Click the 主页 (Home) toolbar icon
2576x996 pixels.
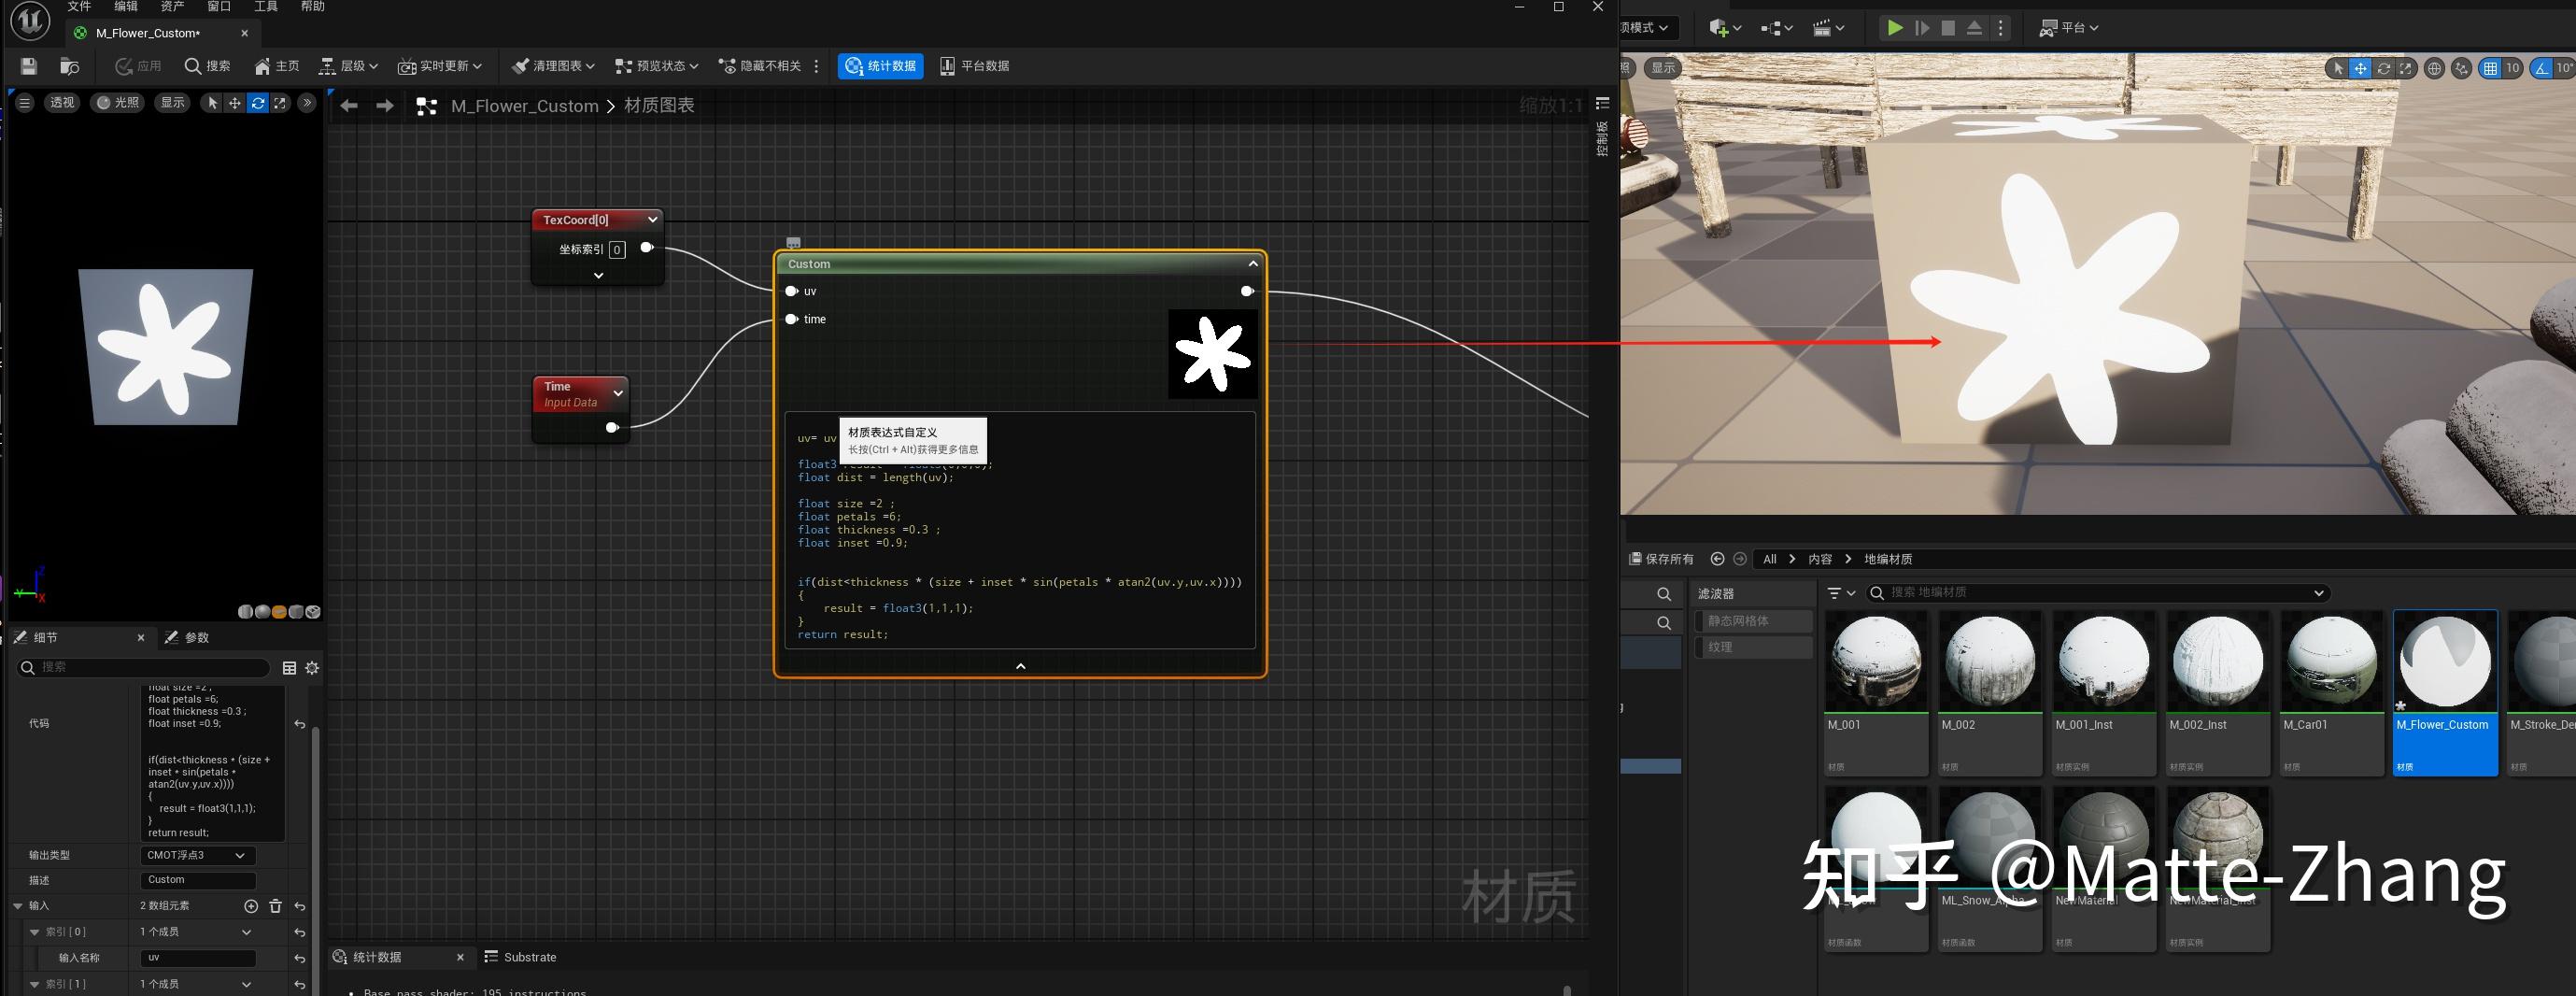(277, 66)
